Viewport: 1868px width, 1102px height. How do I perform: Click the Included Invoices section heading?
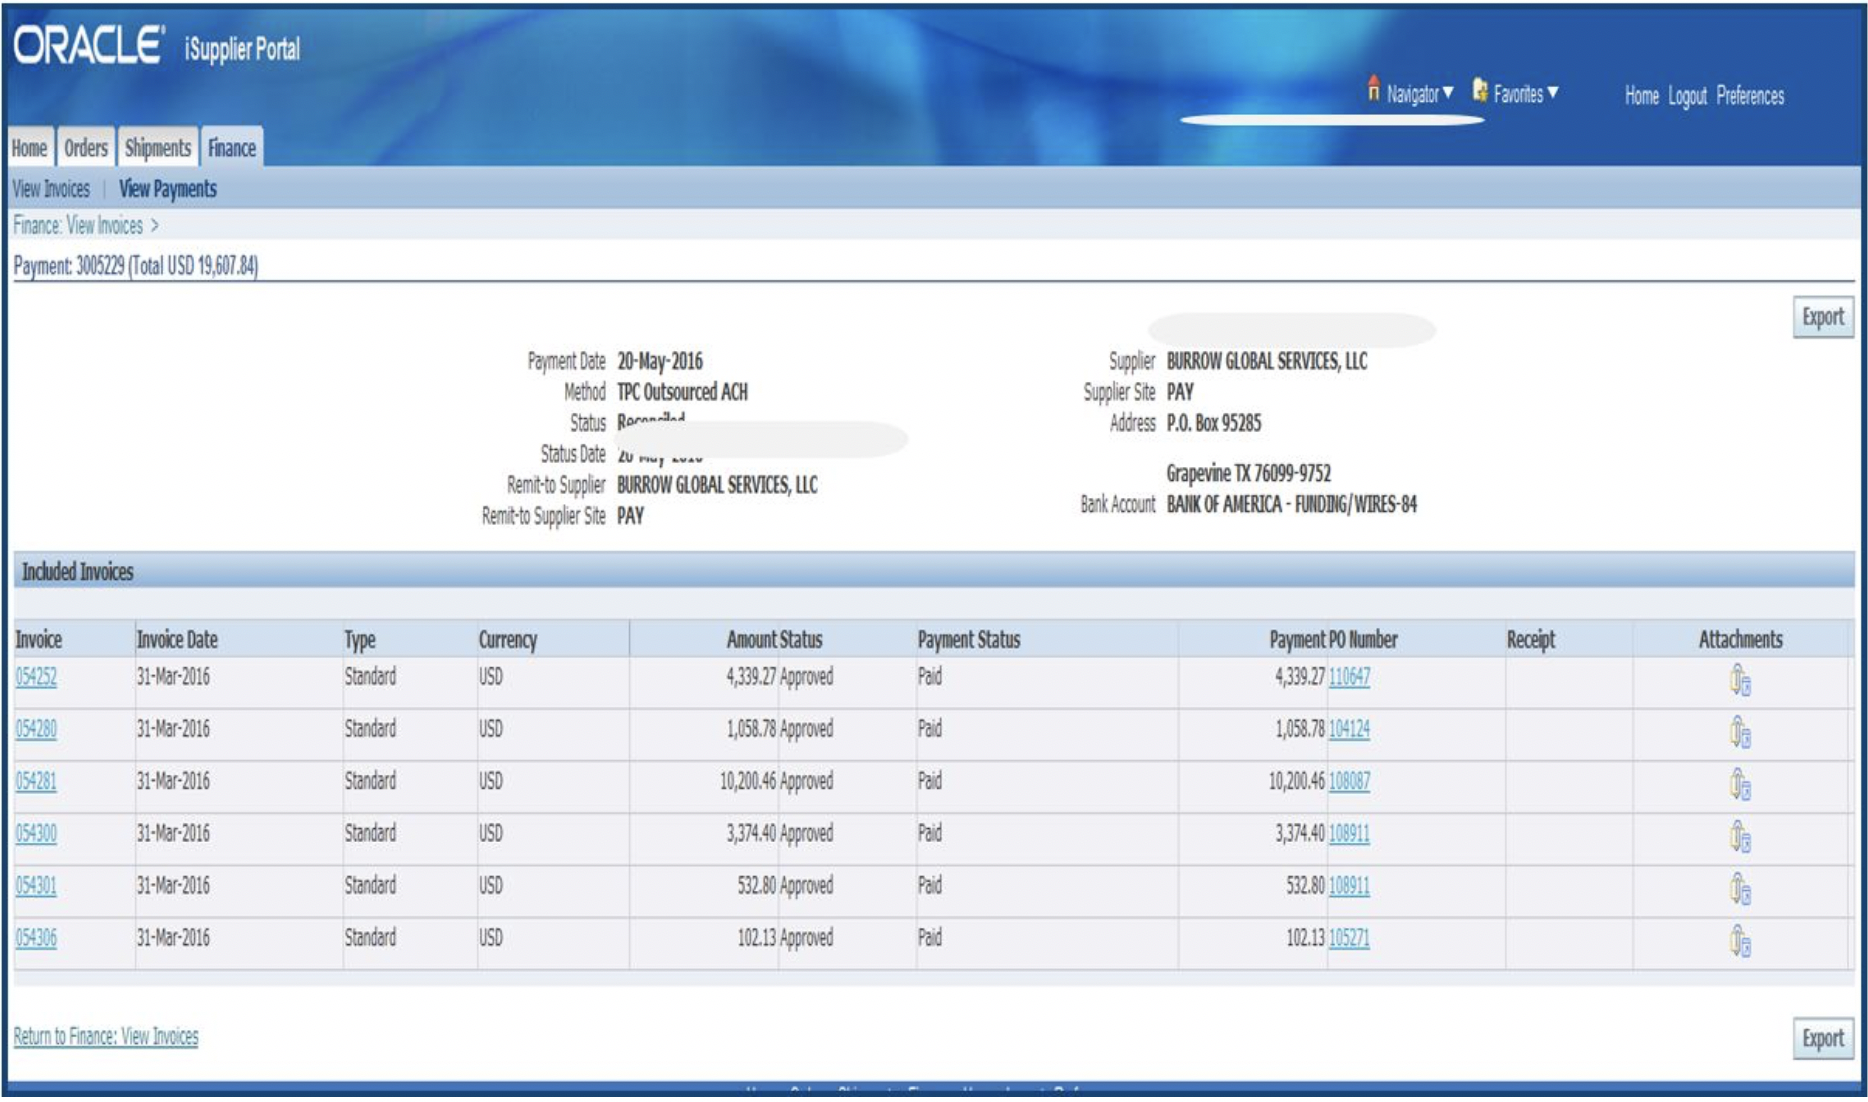[78, 572]
